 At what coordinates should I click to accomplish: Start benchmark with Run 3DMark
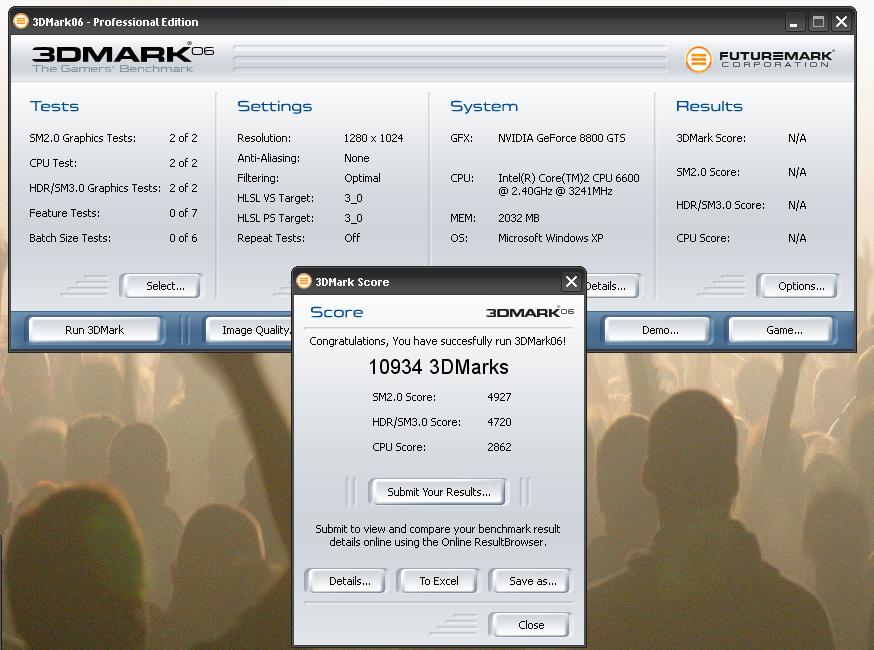click(x=95, y=330)
